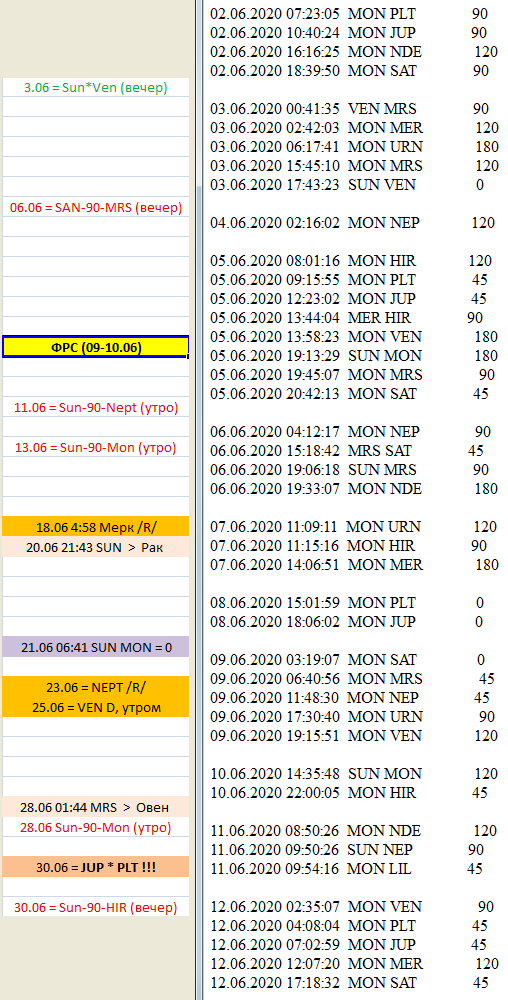Viewport: 508px width, 1000px height.
Task: Select the 20.06 21:43 SUN > Рак cell
Action: tap(96, 547)
